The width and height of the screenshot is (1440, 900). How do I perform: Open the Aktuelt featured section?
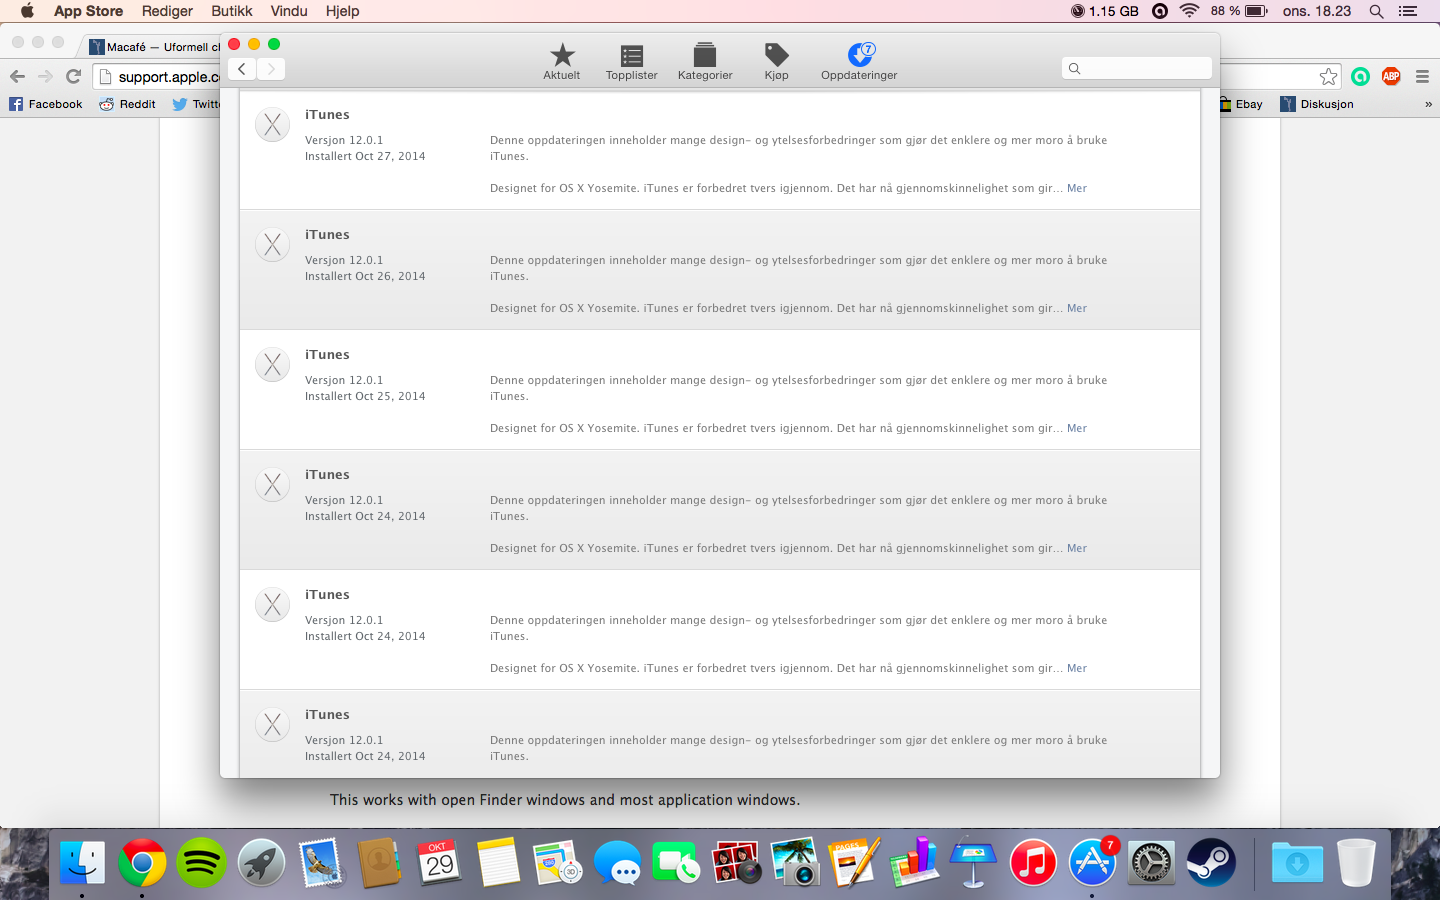[x=562, y=62]
